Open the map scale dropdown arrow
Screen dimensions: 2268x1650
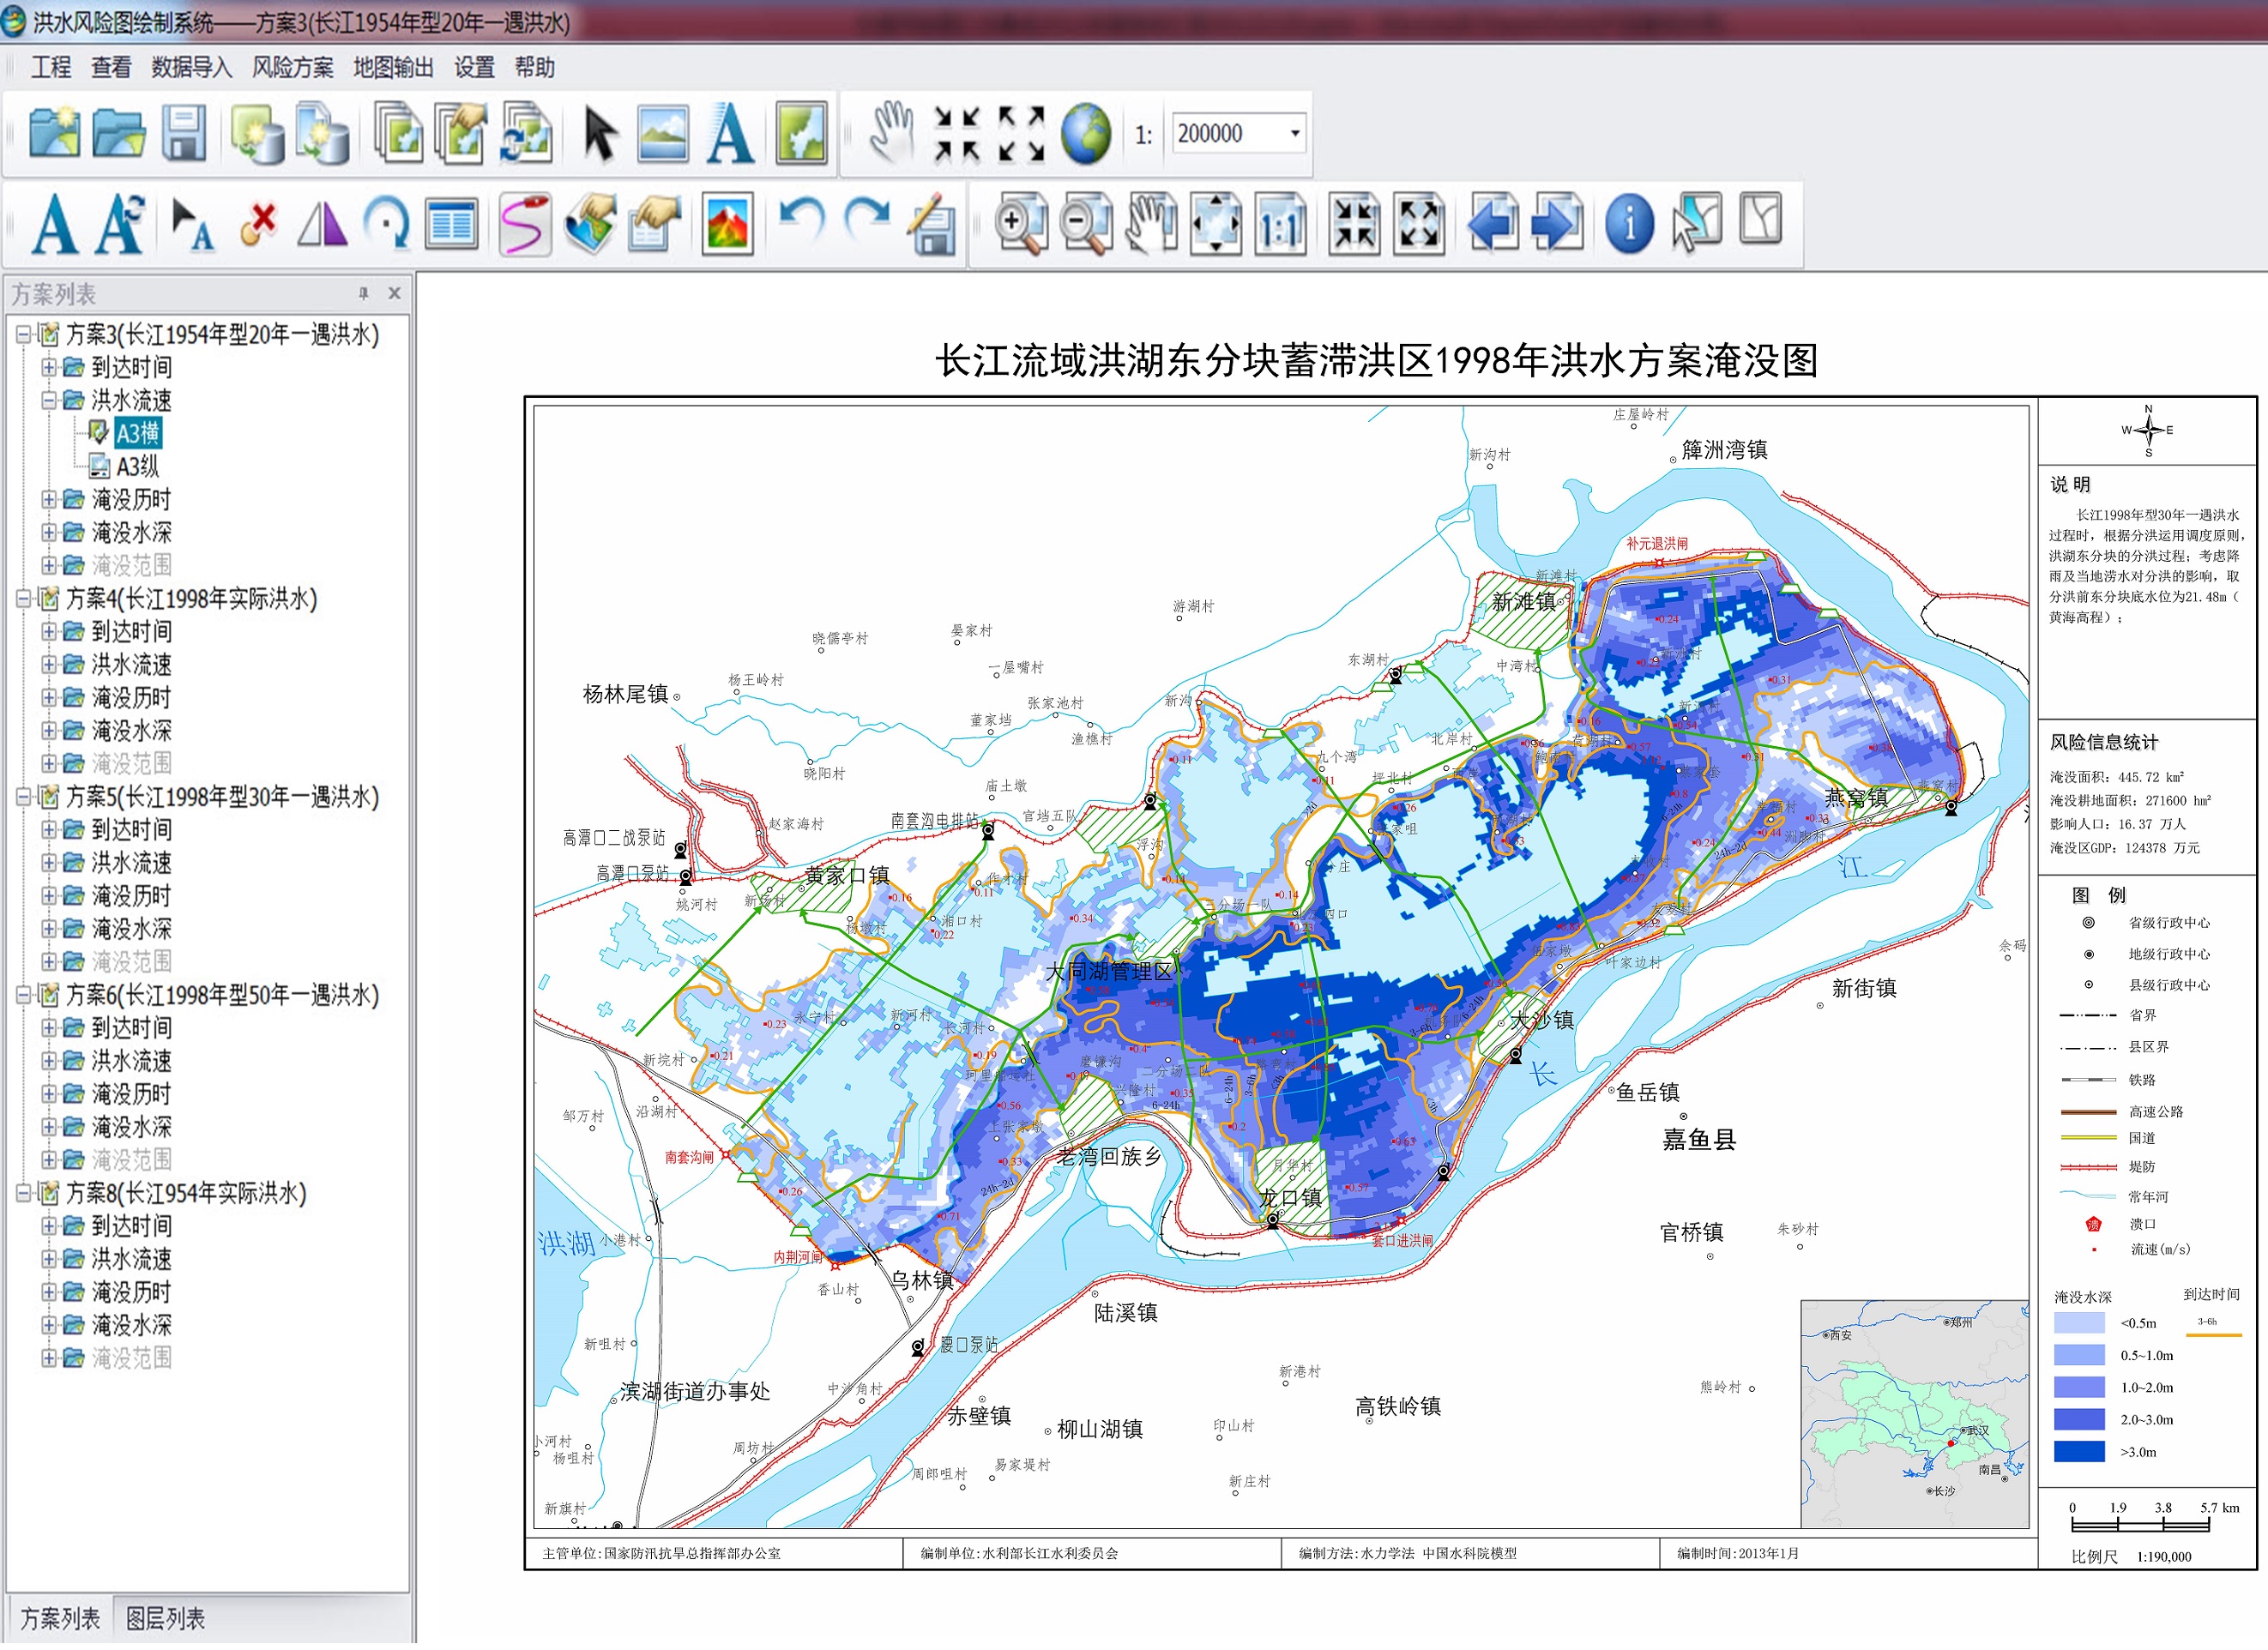tap(1295, 133)
